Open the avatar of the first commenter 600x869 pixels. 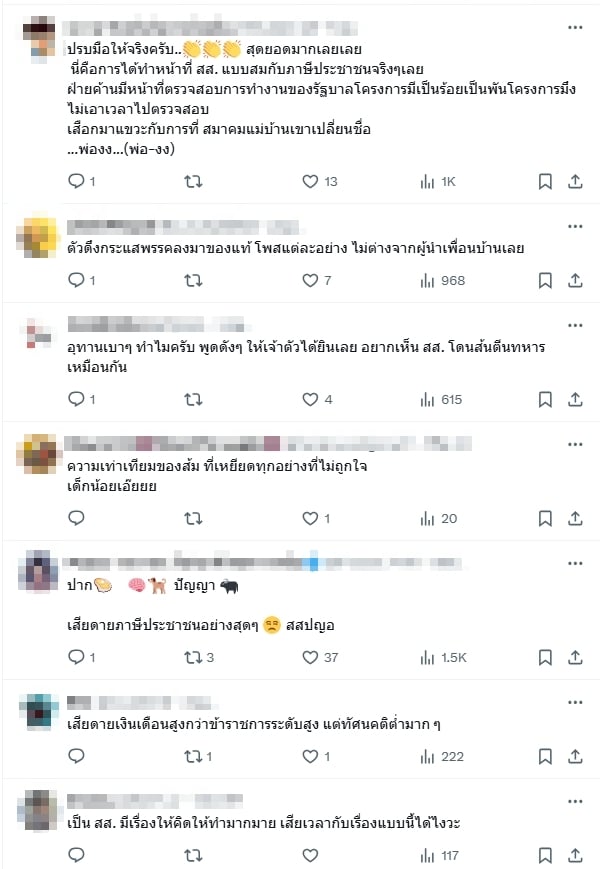tap(39, 37)
